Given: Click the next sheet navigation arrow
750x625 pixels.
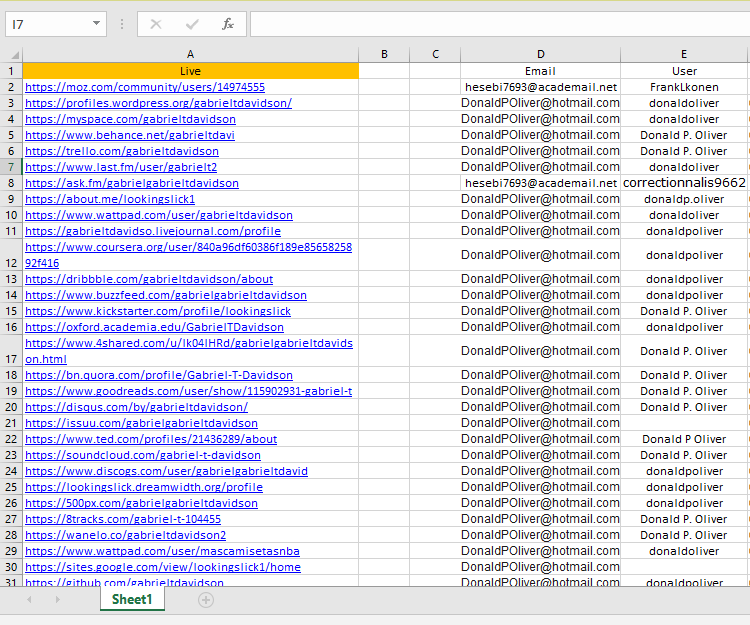Looking at the screenshot, I should 57,600.
